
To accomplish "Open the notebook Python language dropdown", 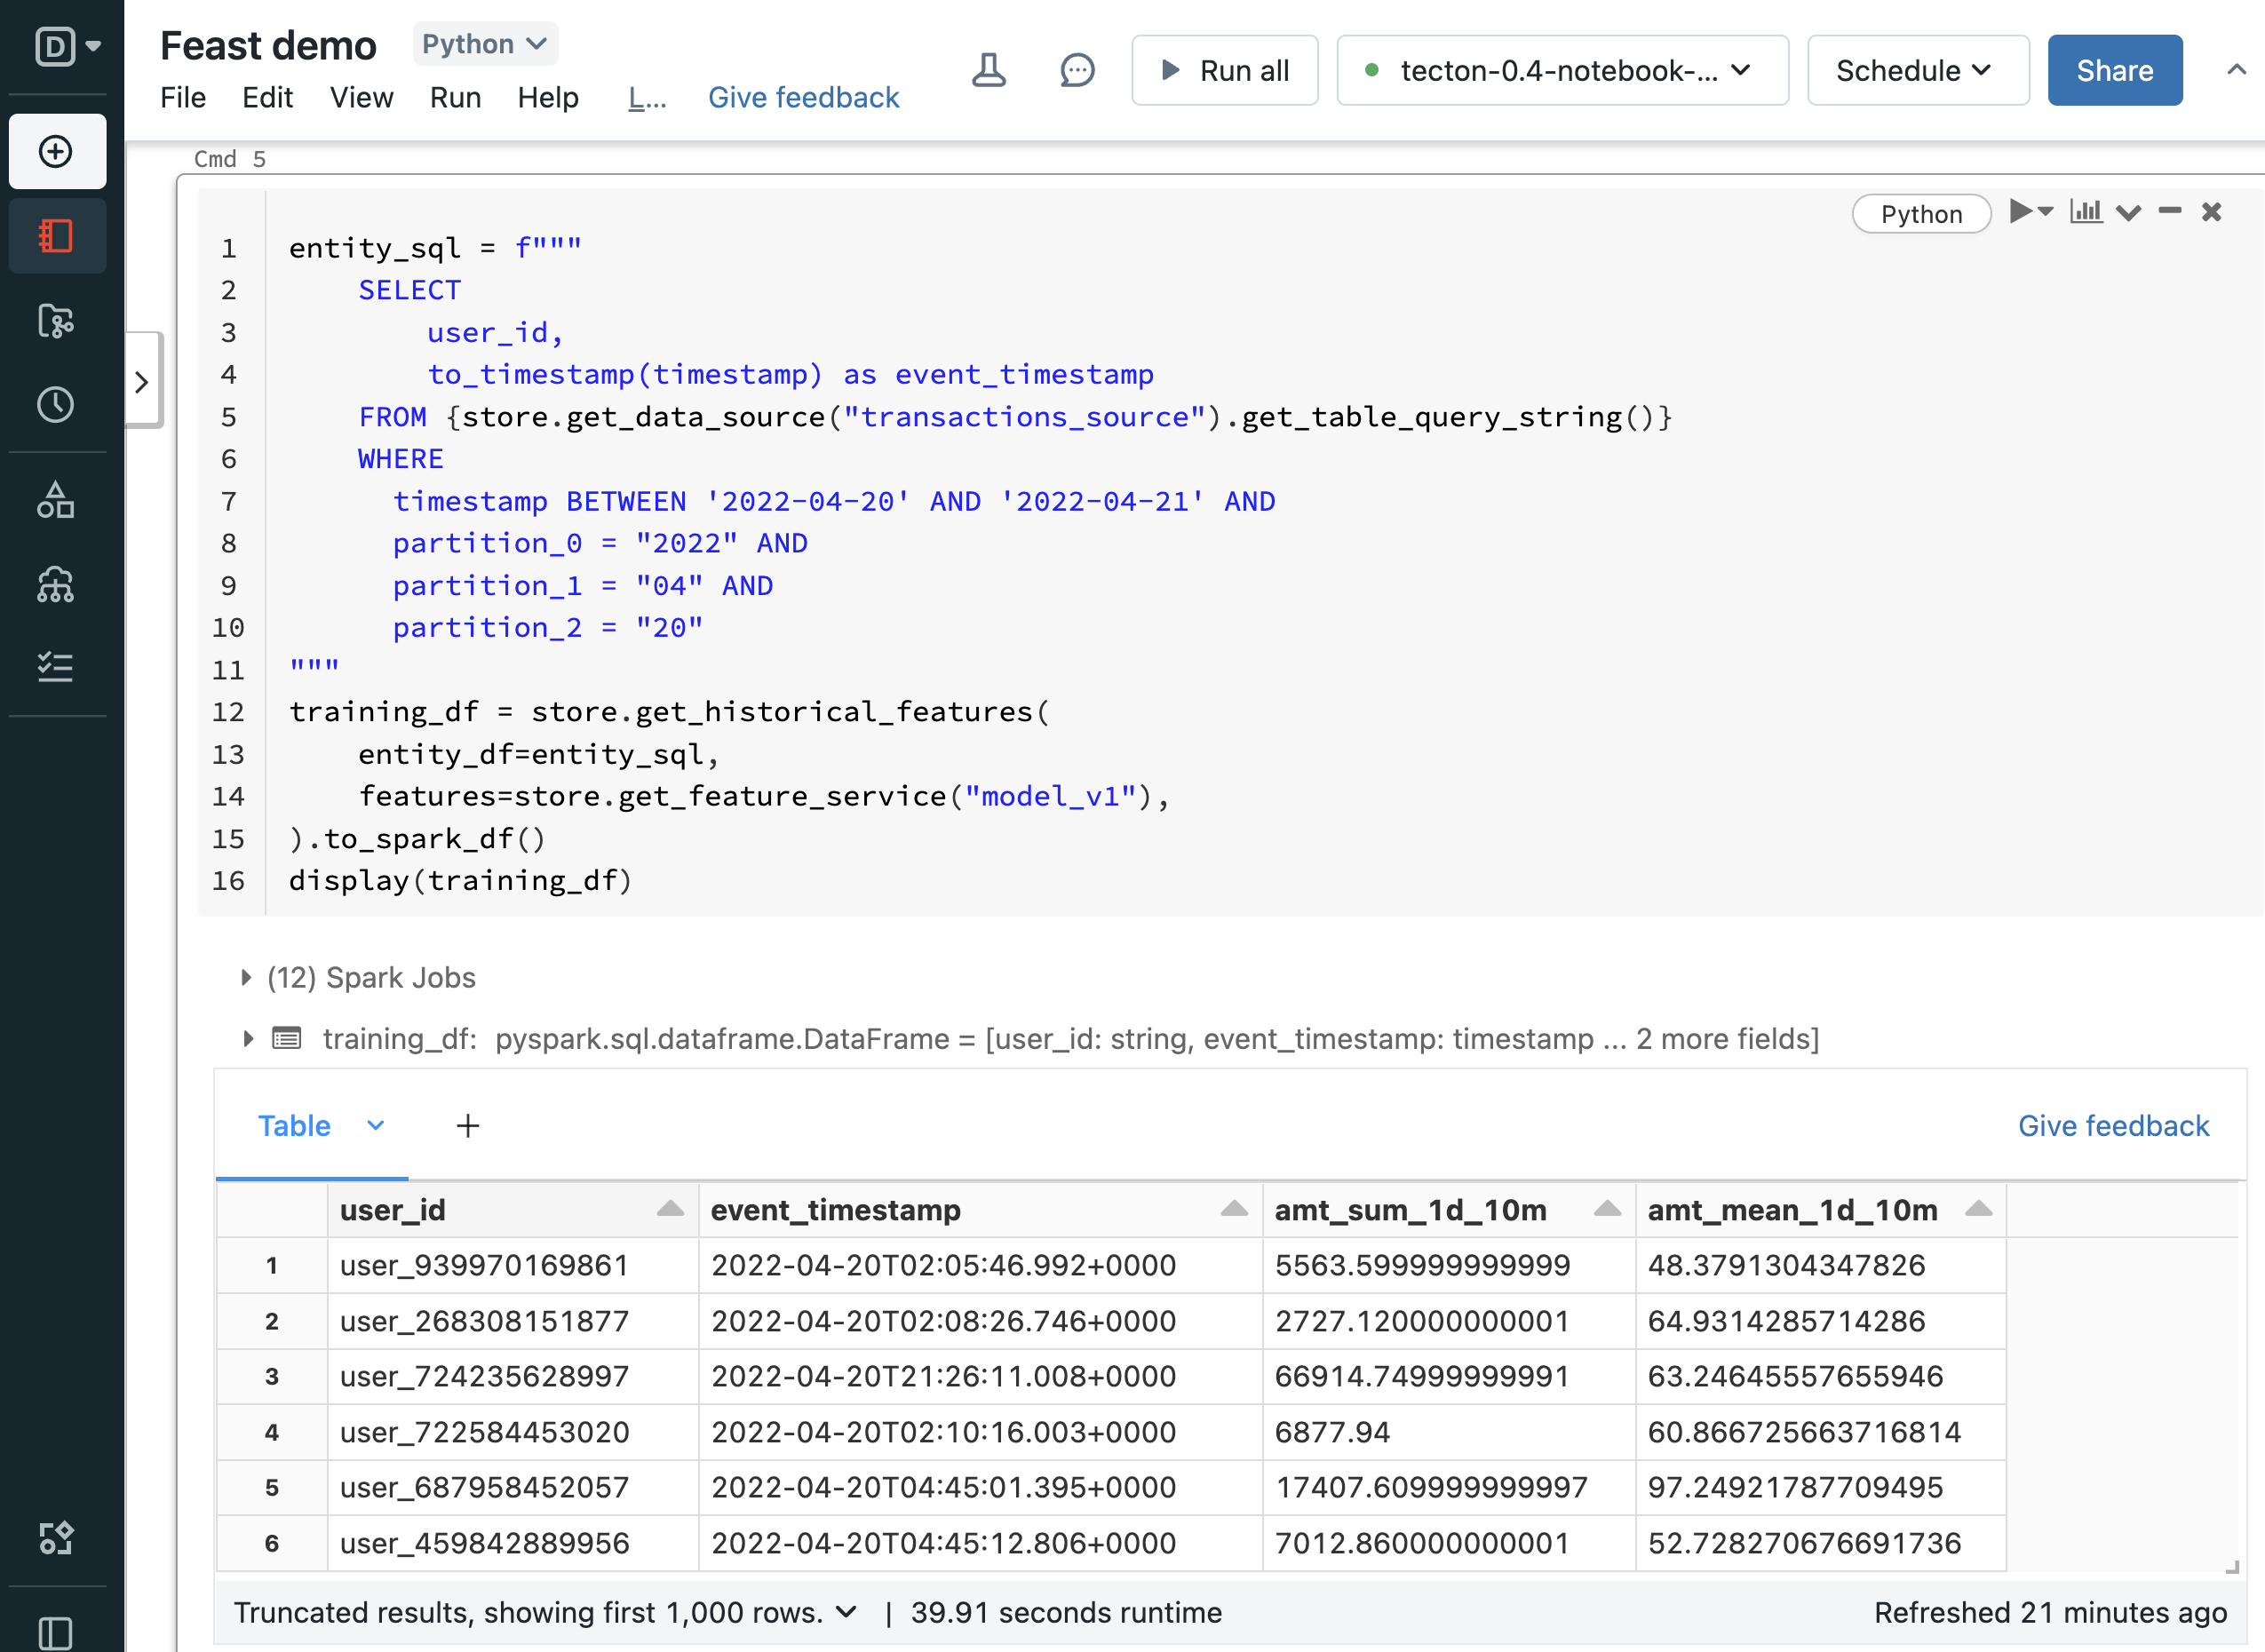I will click(x=485, y=44).
